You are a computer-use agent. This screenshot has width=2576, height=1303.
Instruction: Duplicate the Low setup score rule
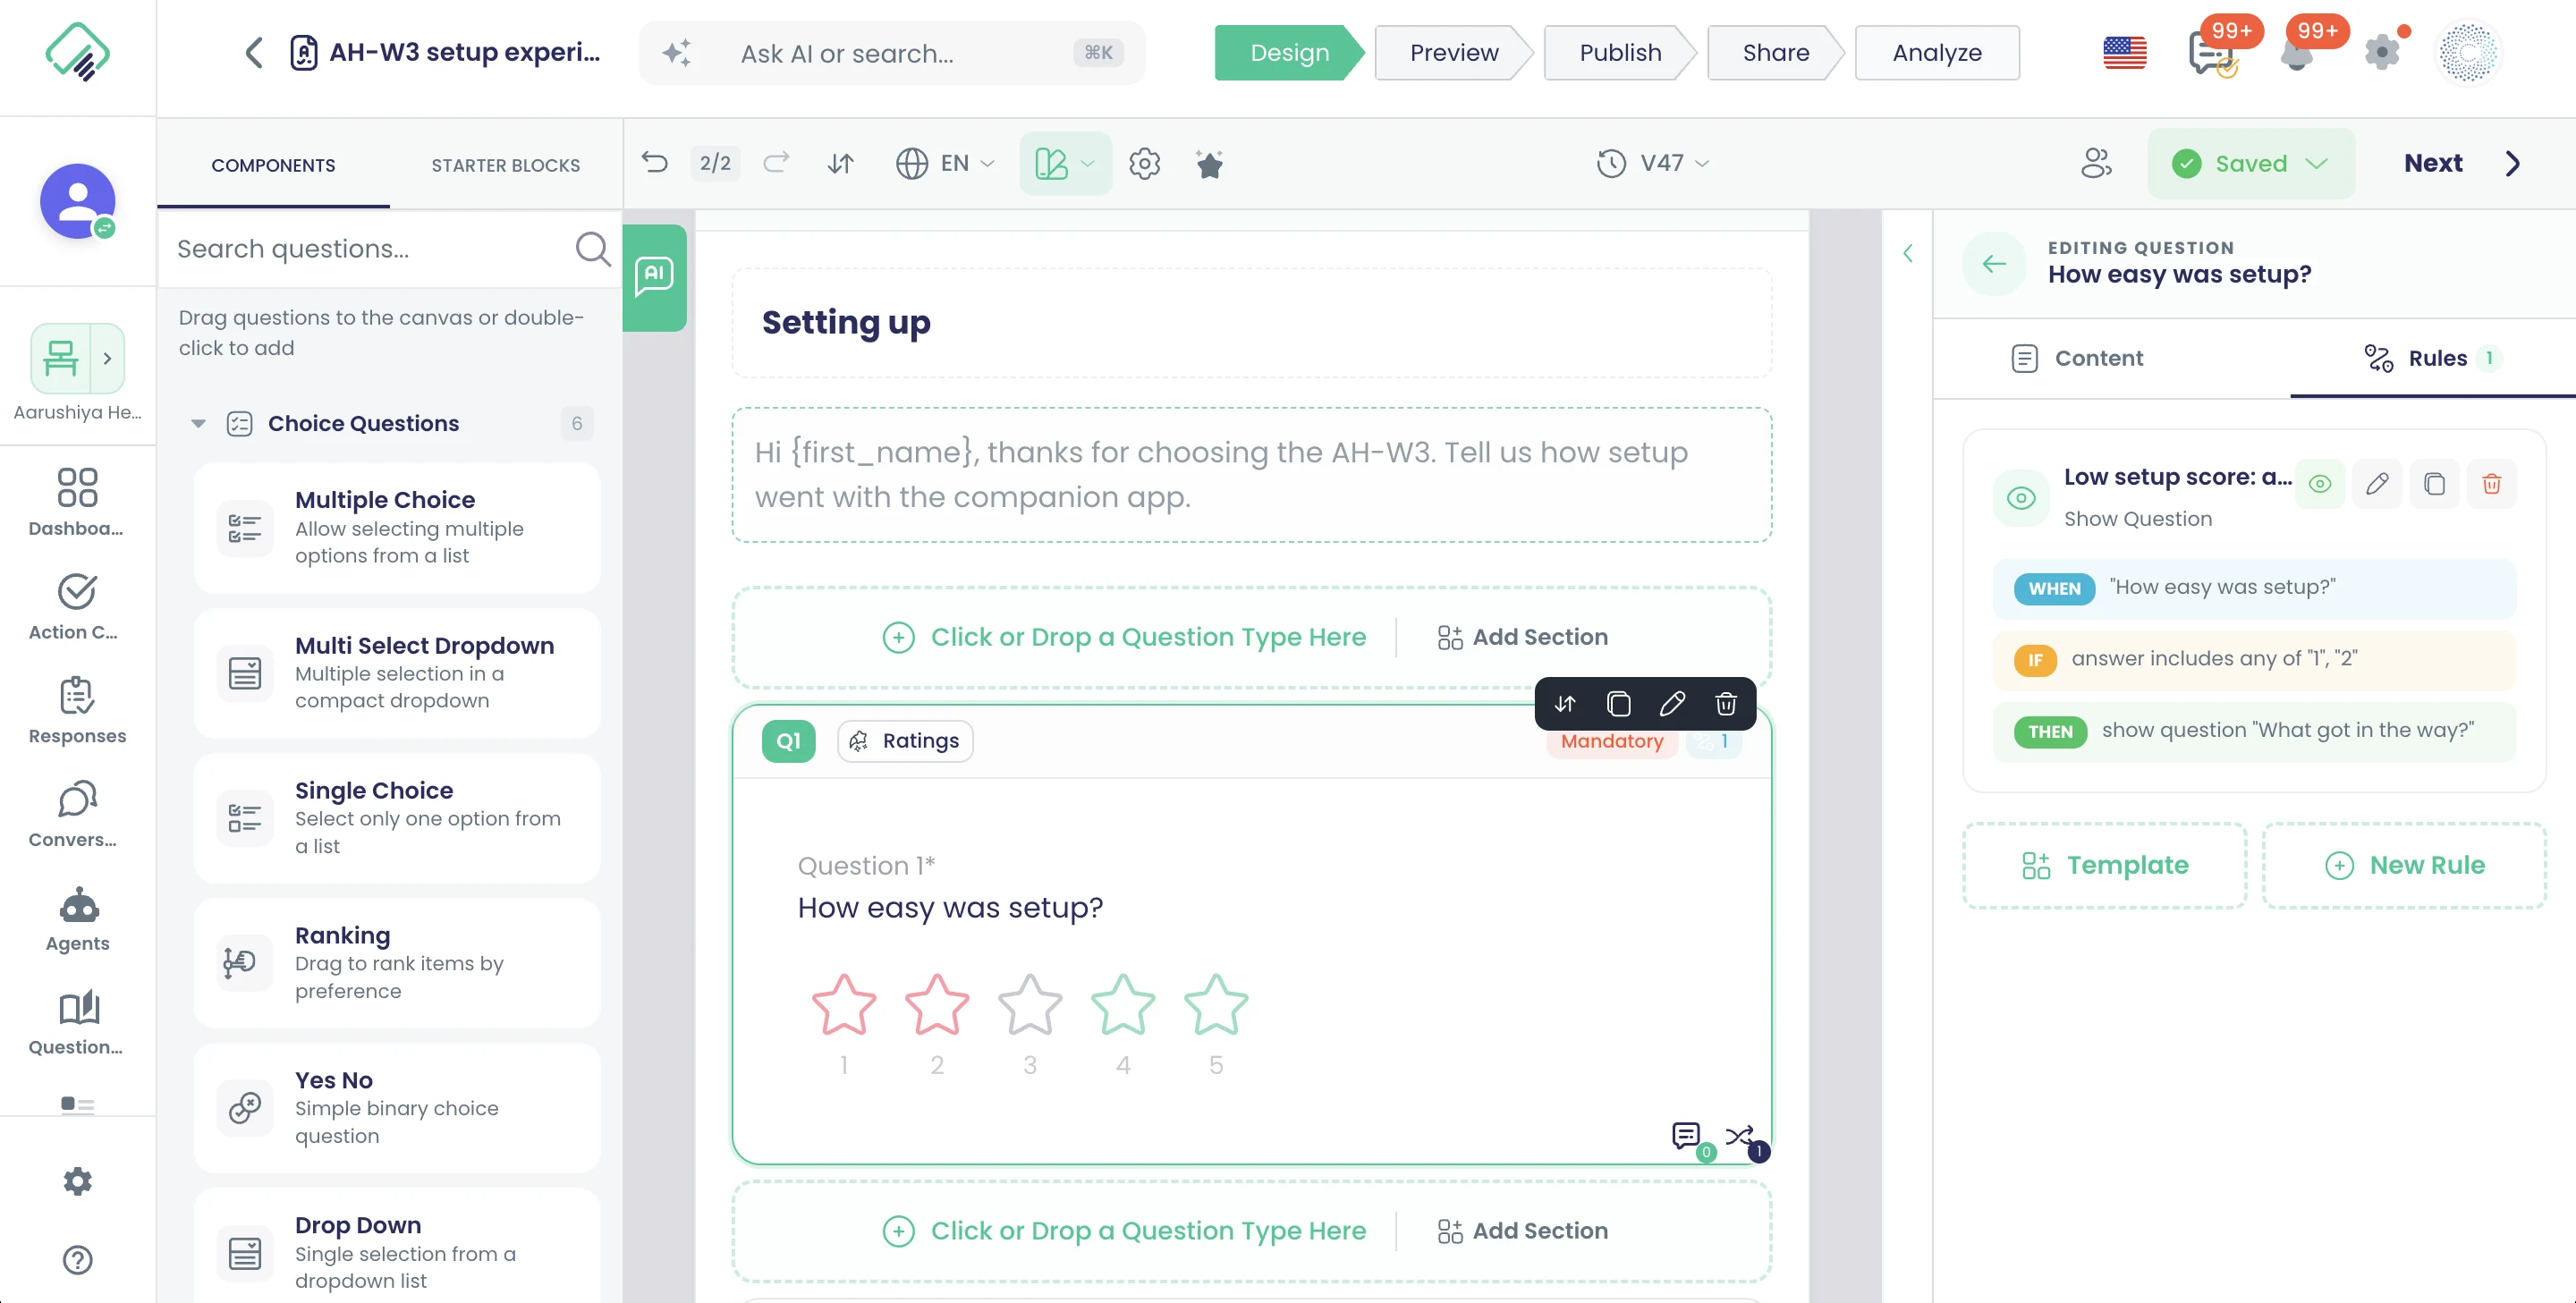(2434, 484)
